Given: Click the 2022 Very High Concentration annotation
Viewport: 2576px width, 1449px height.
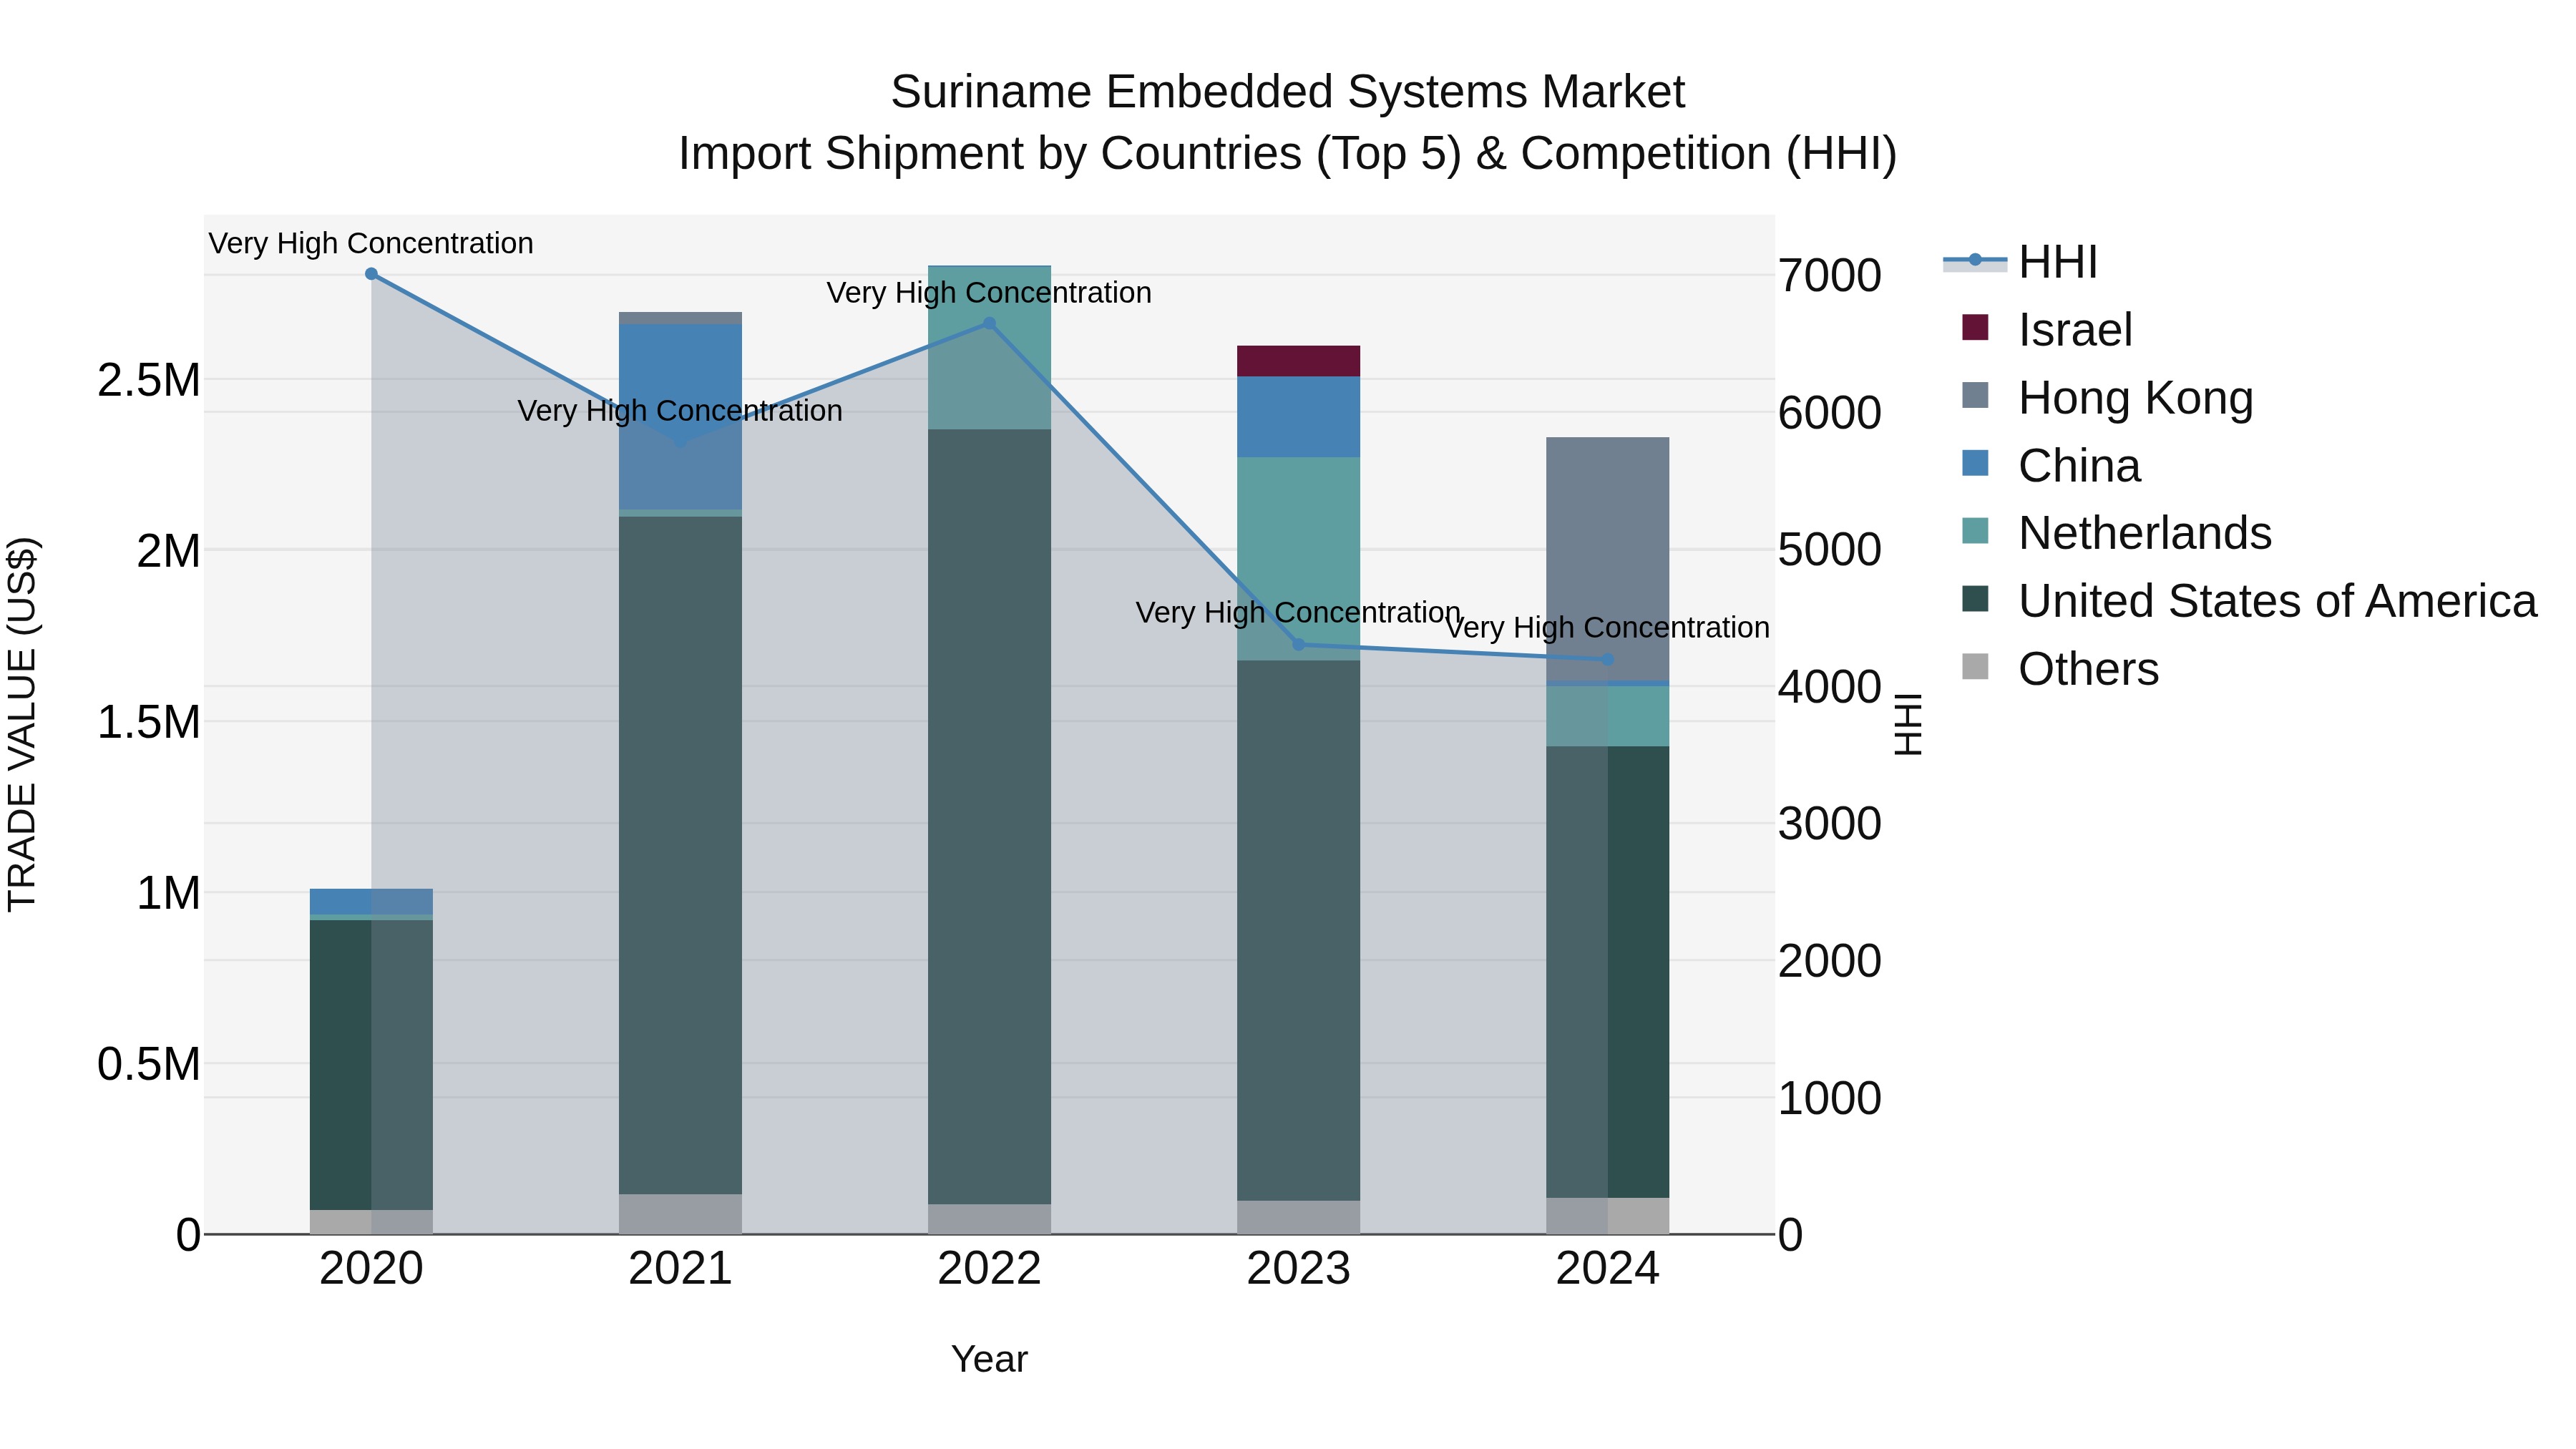Looking at the screenshot, I should click(989, 292).
